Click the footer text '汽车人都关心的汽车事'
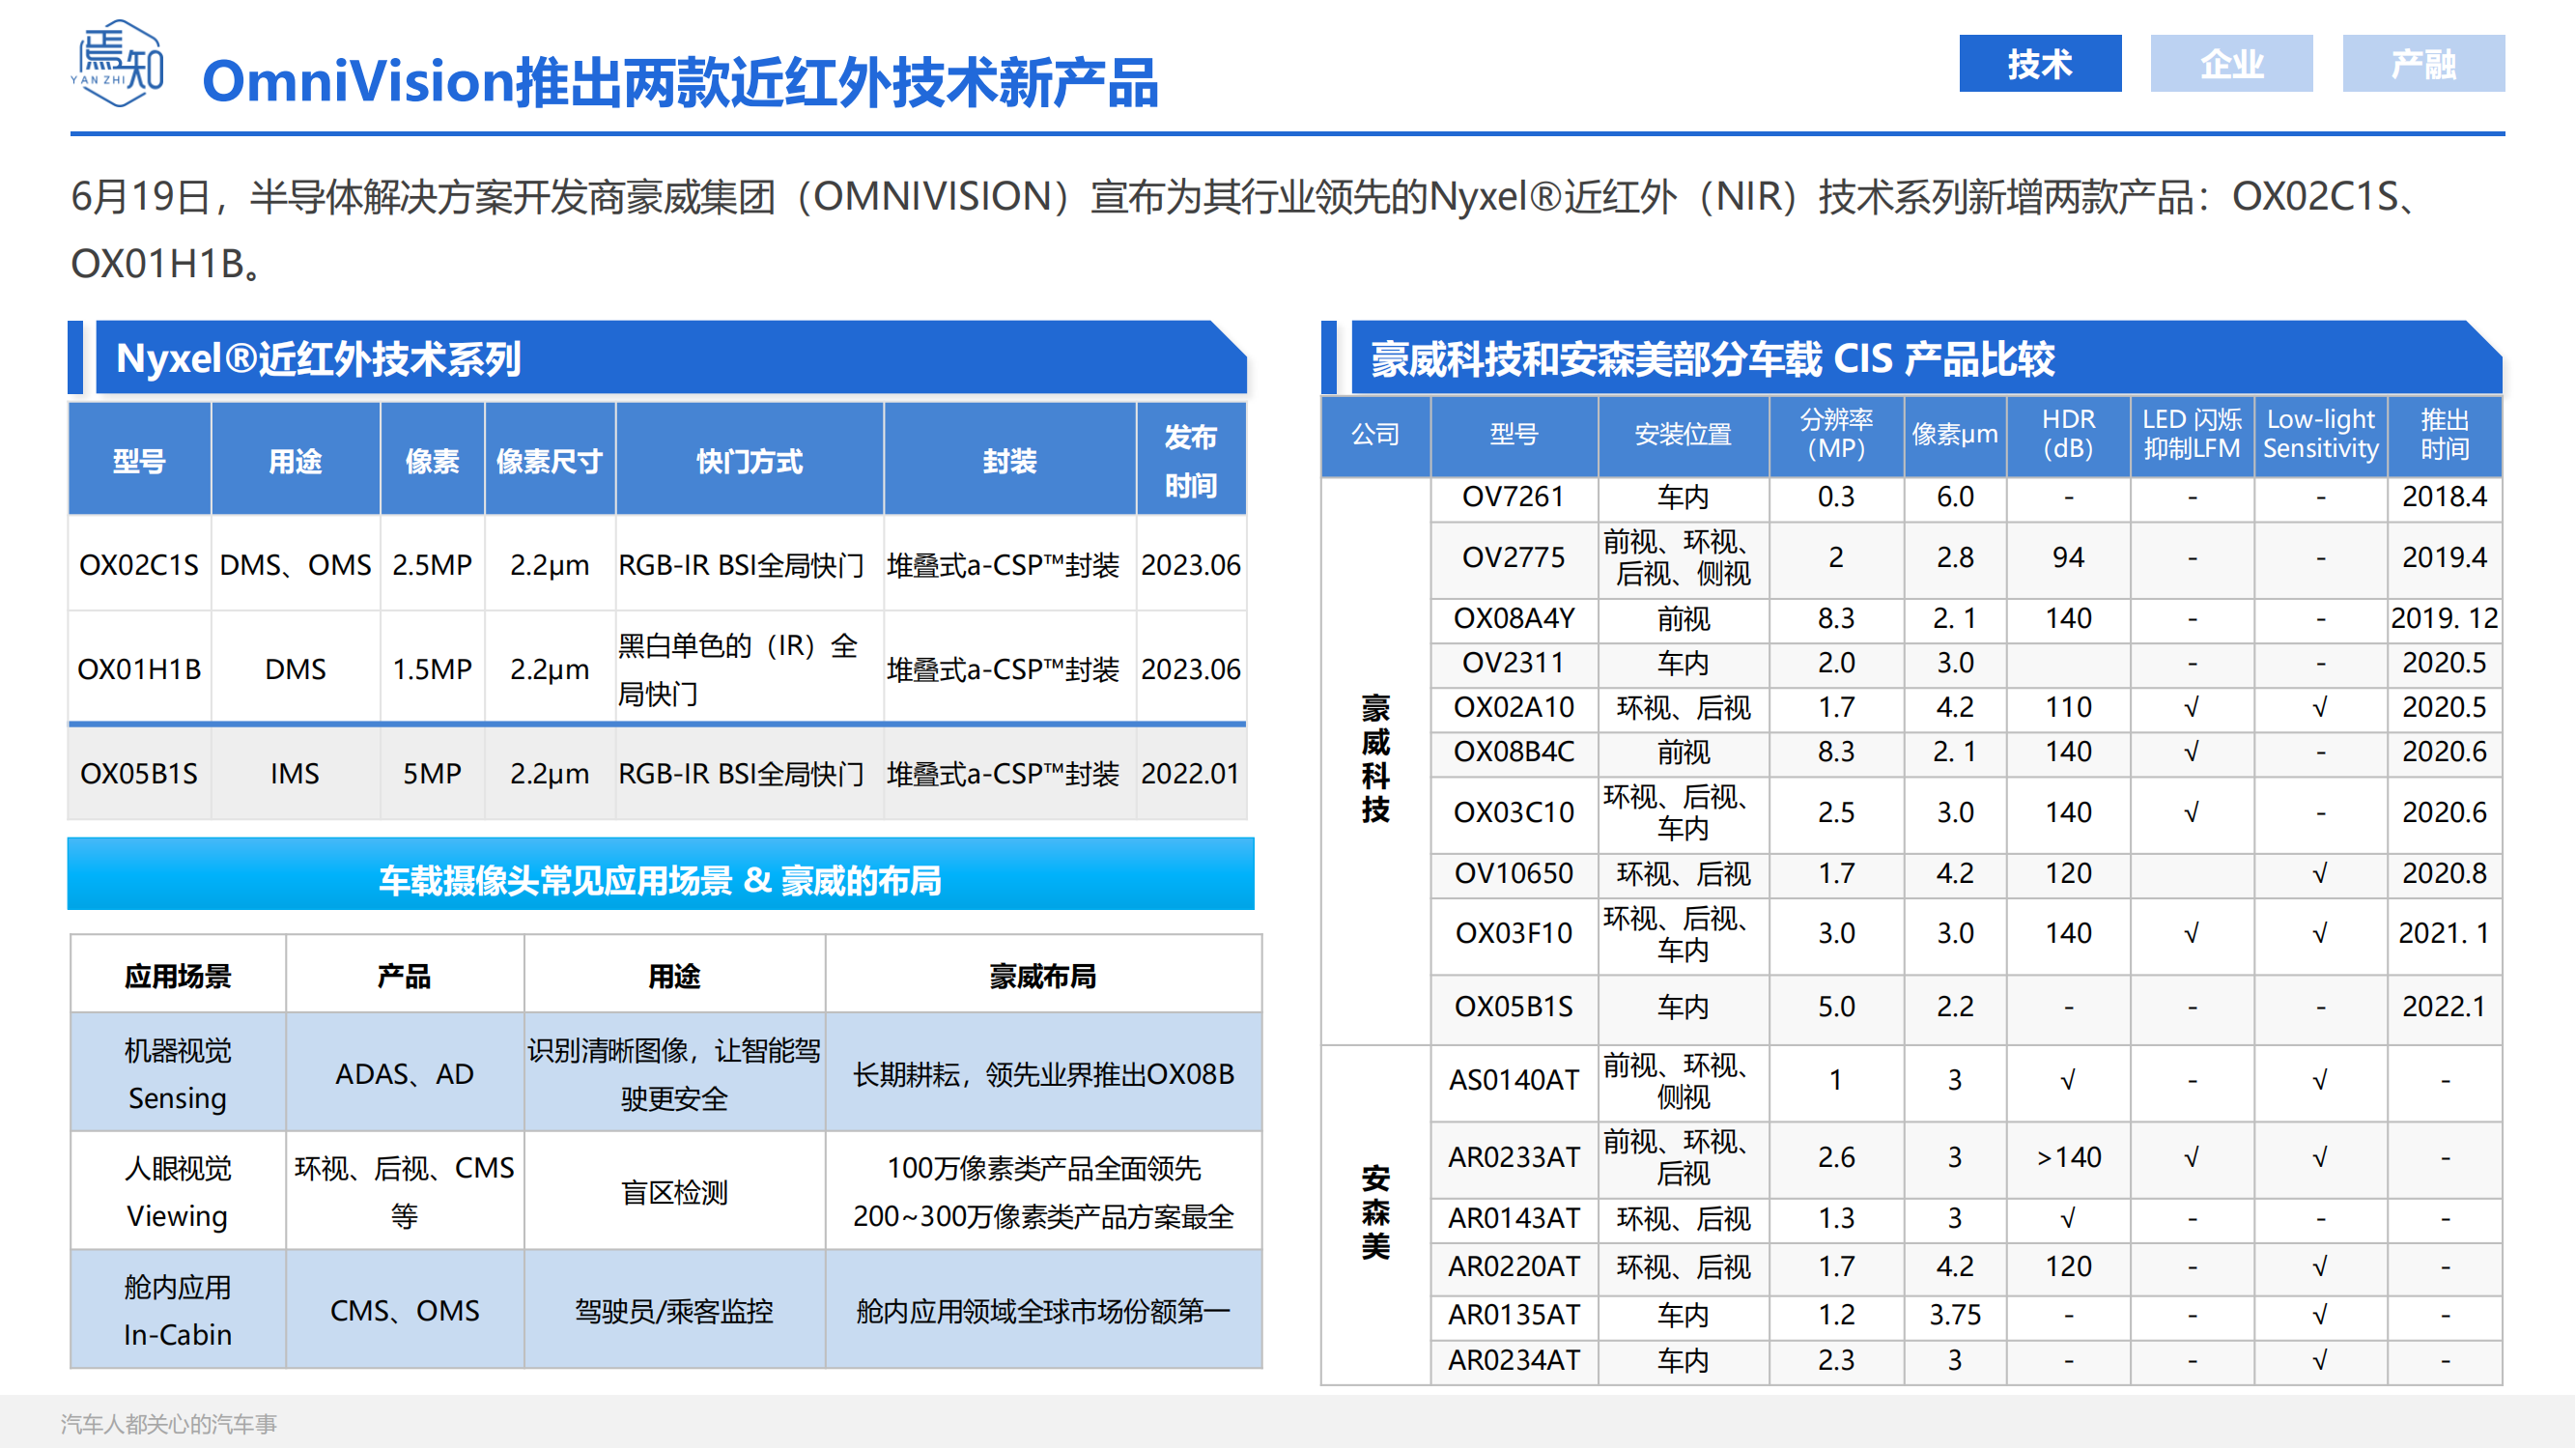The width and height of the screenshot is (2576, 1449). tap(169, 1424)
